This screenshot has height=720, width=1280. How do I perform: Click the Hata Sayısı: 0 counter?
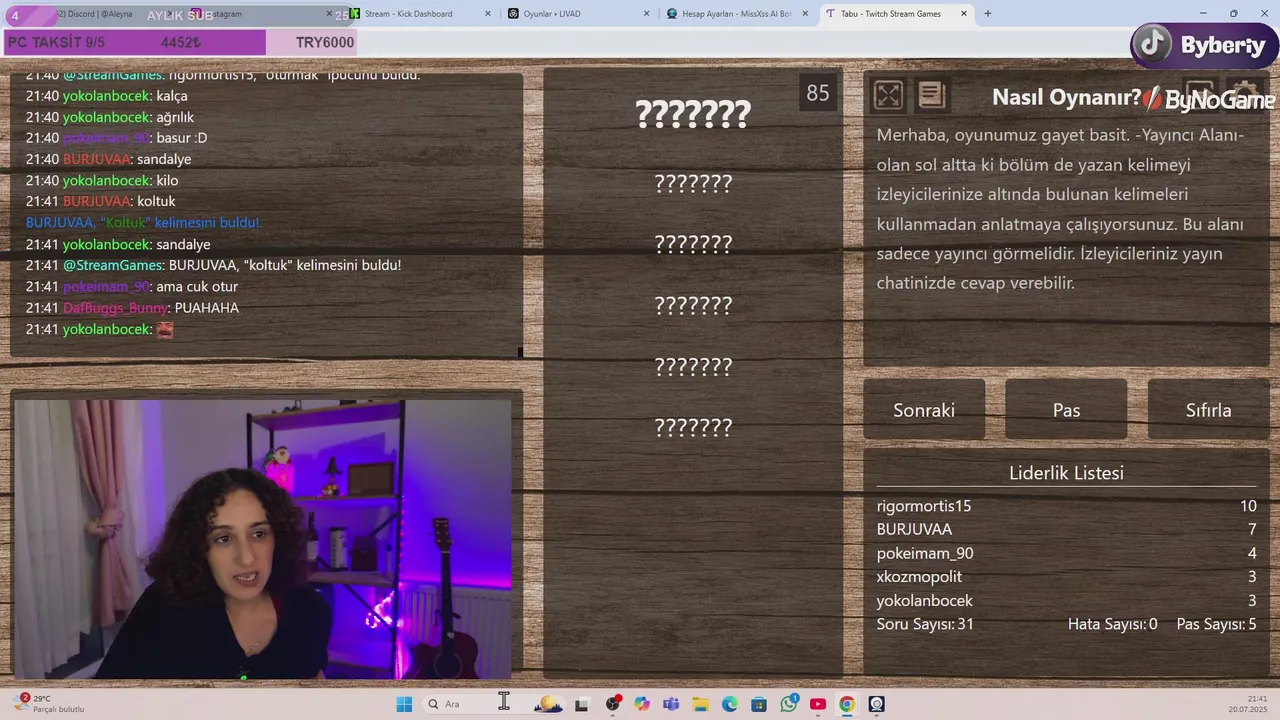1112,624
